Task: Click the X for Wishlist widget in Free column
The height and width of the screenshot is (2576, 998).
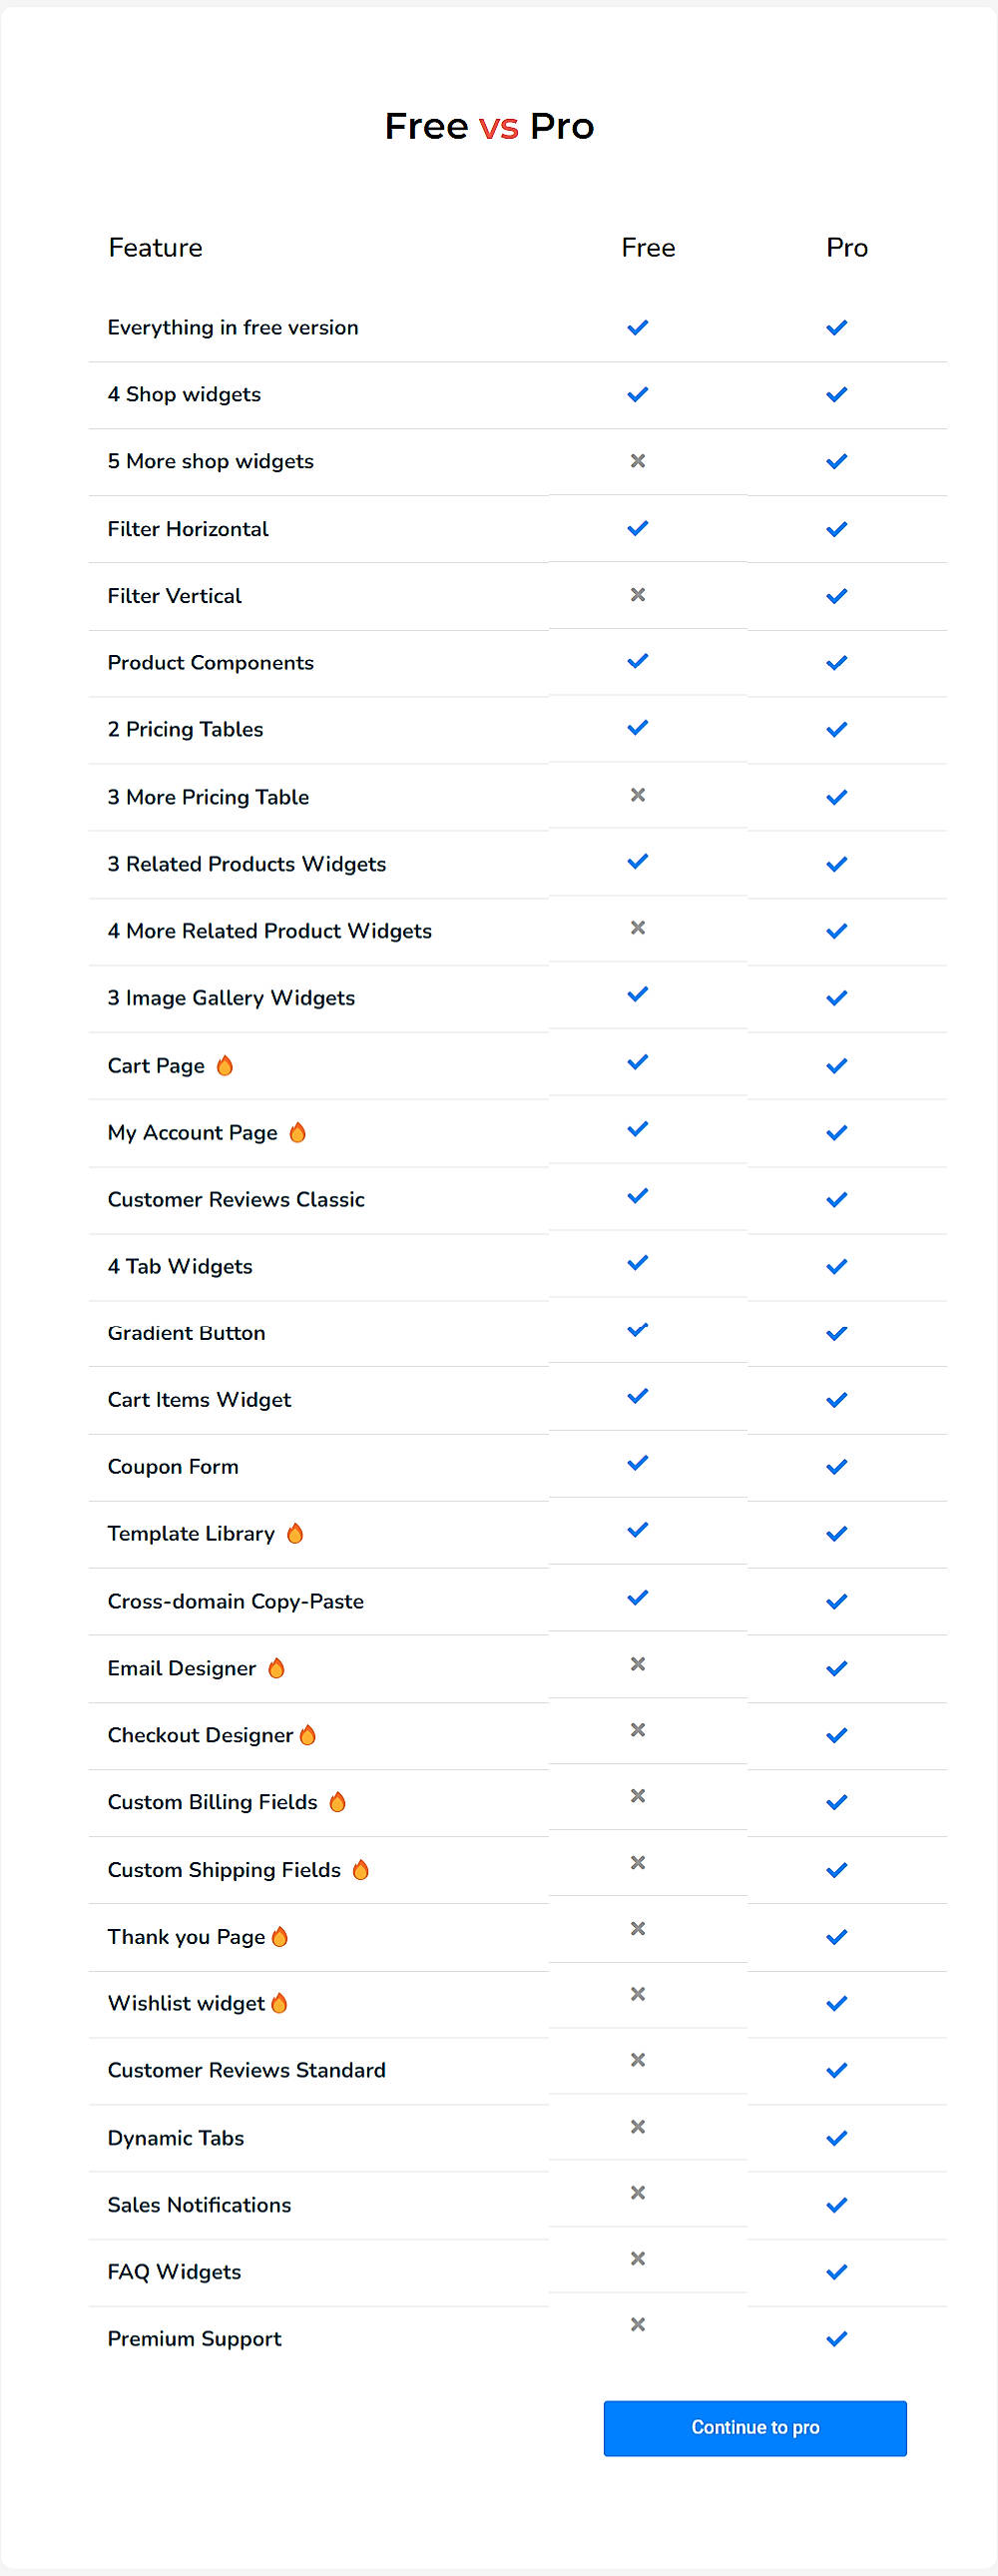Action: 638,1994
